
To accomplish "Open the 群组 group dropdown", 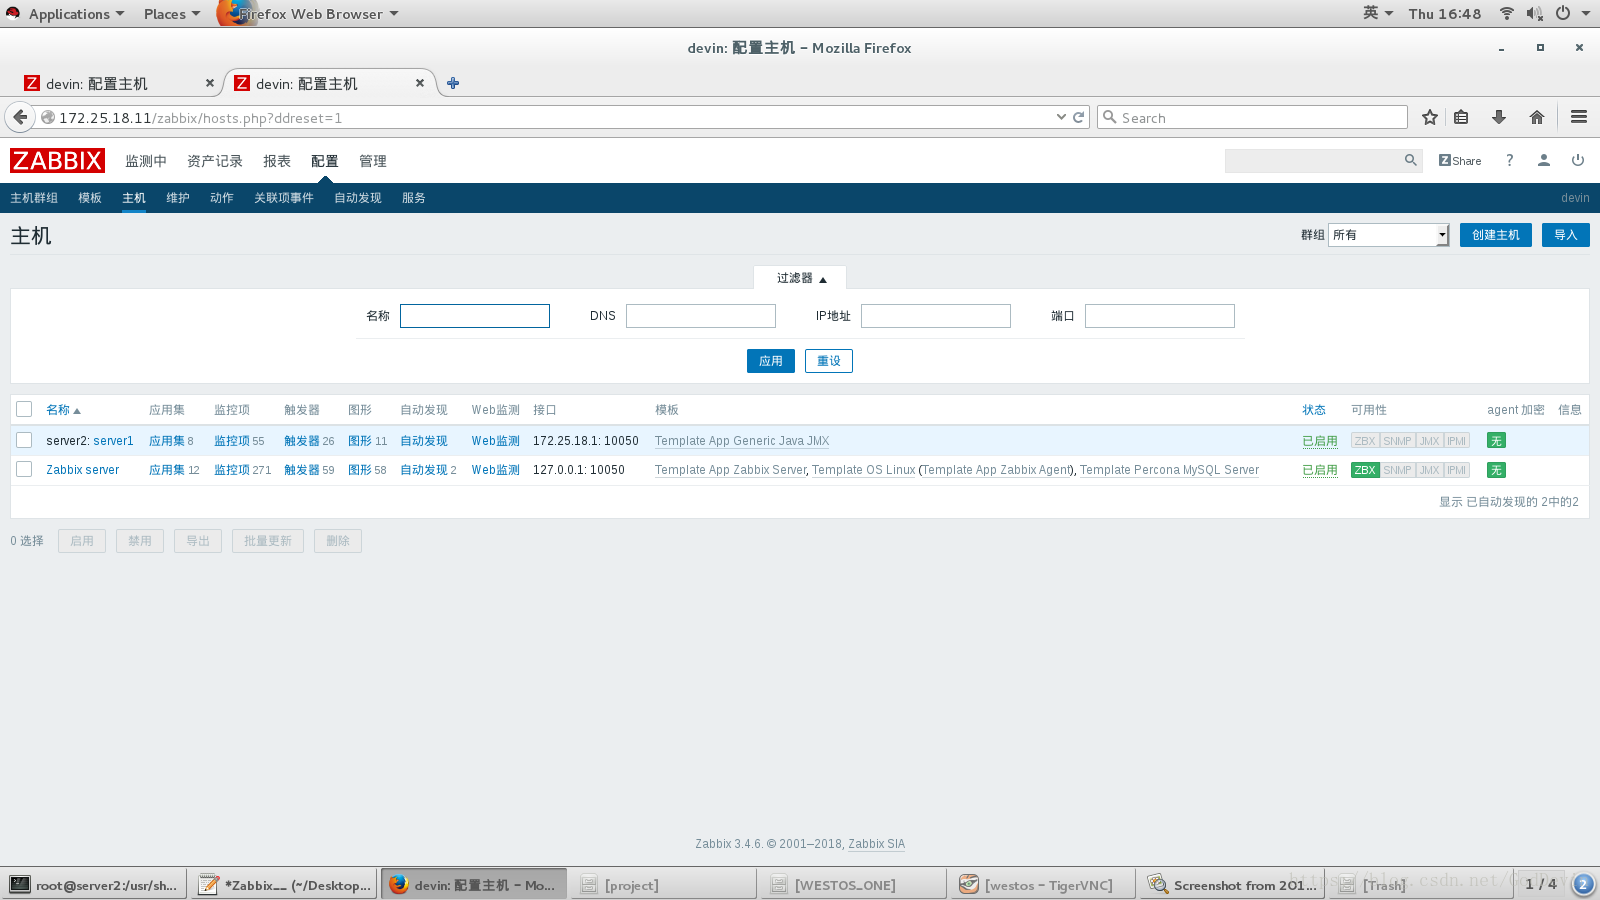I will (x=1388, y=235).
